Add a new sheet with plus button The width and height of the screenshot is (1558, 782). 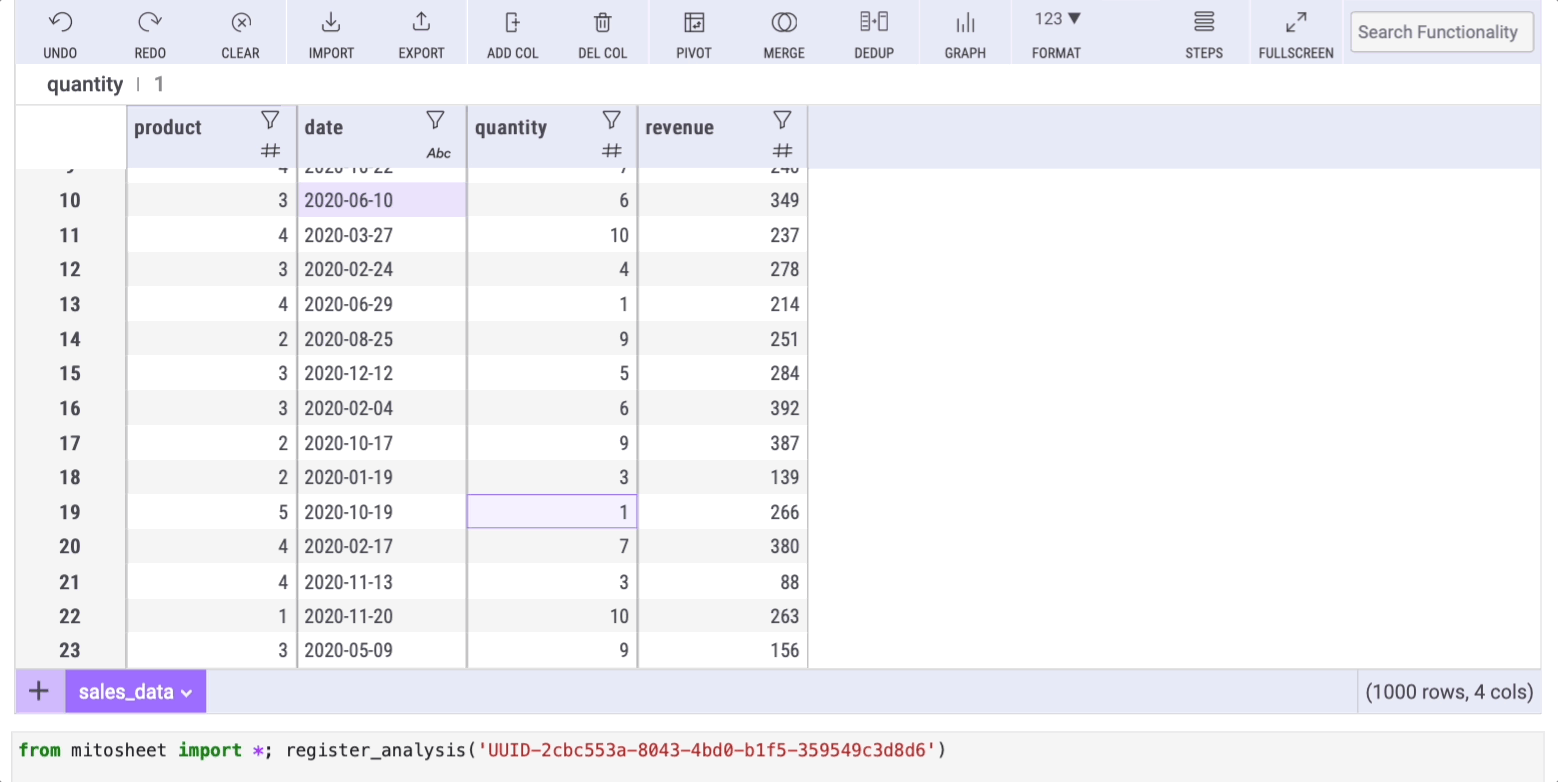[x=39, y=691]
